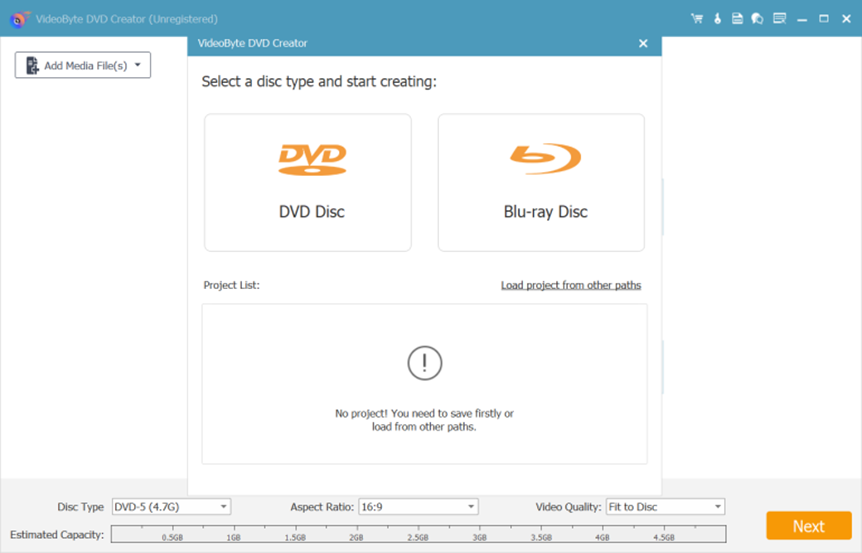The width and height of the screenshot is (862, 553).
Task: Expand the Add Media File(s) dropdown arrow
Action: [138, 65]
